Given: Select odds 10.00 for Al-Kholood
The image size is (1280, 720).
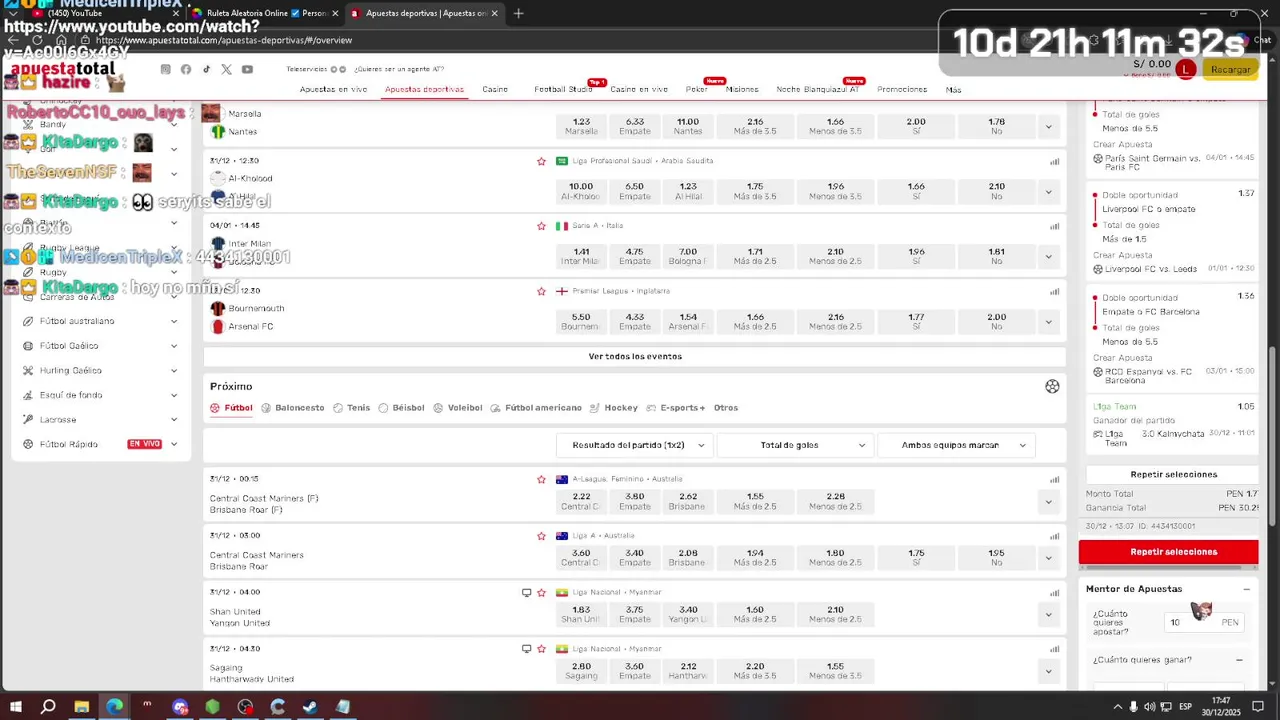Looking at the screenshot, I should click(581, 192).
